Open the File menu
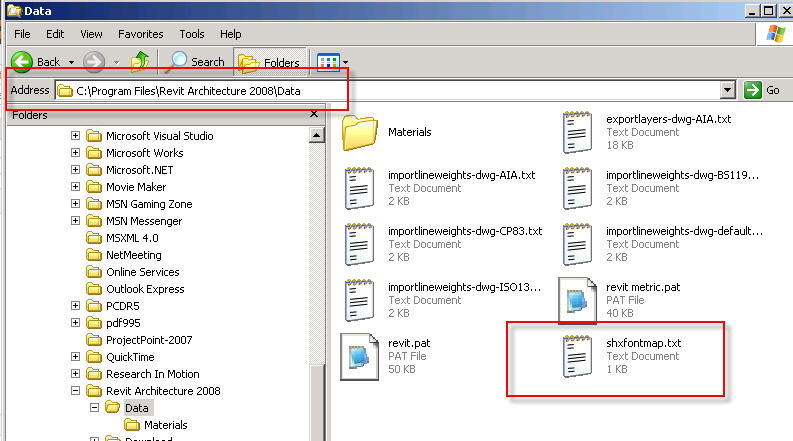Image resolution: width=793 pixels, height=441 pixels. tap(22, 34)
